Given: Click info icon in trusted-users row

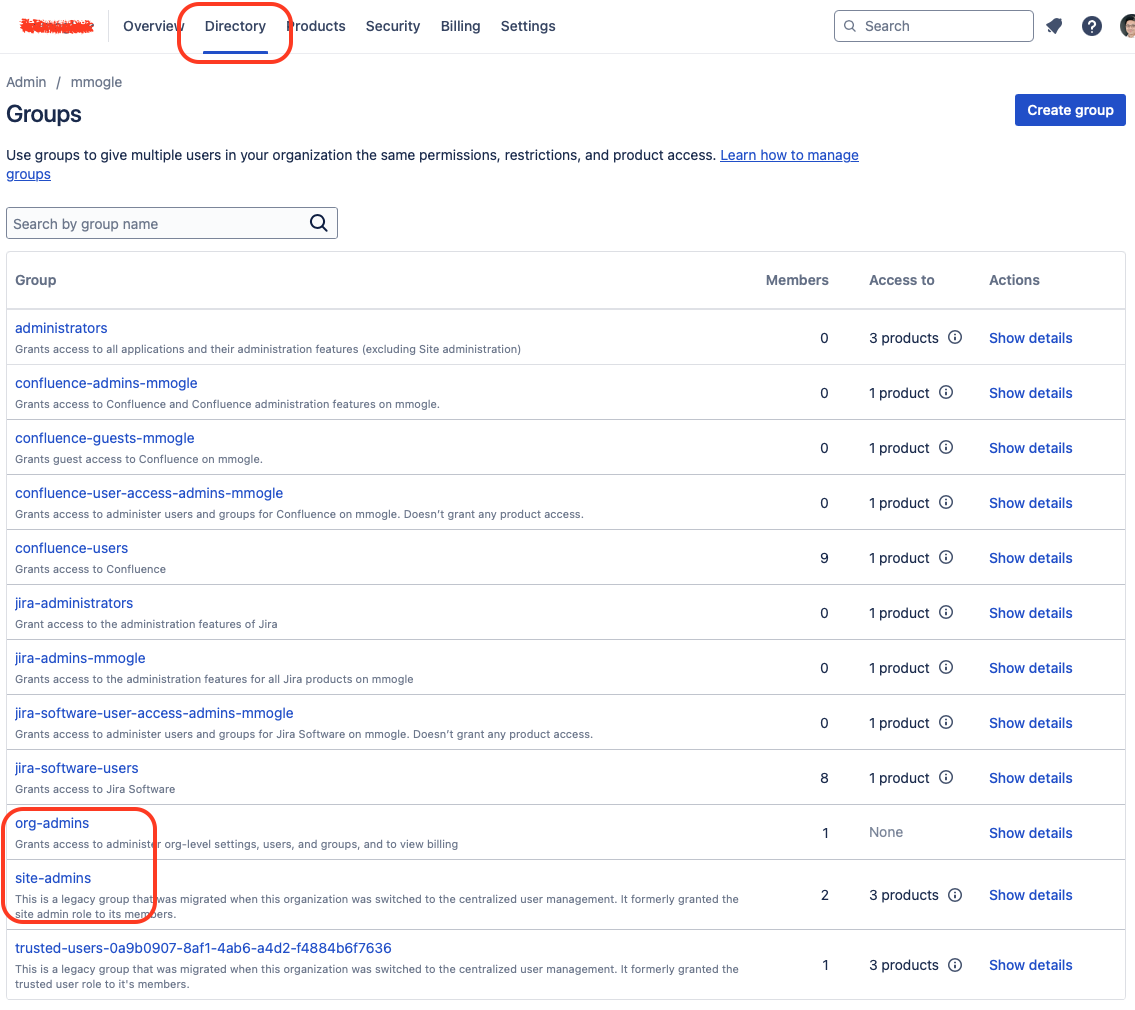Looking at the screenshot, I should 955,964.
